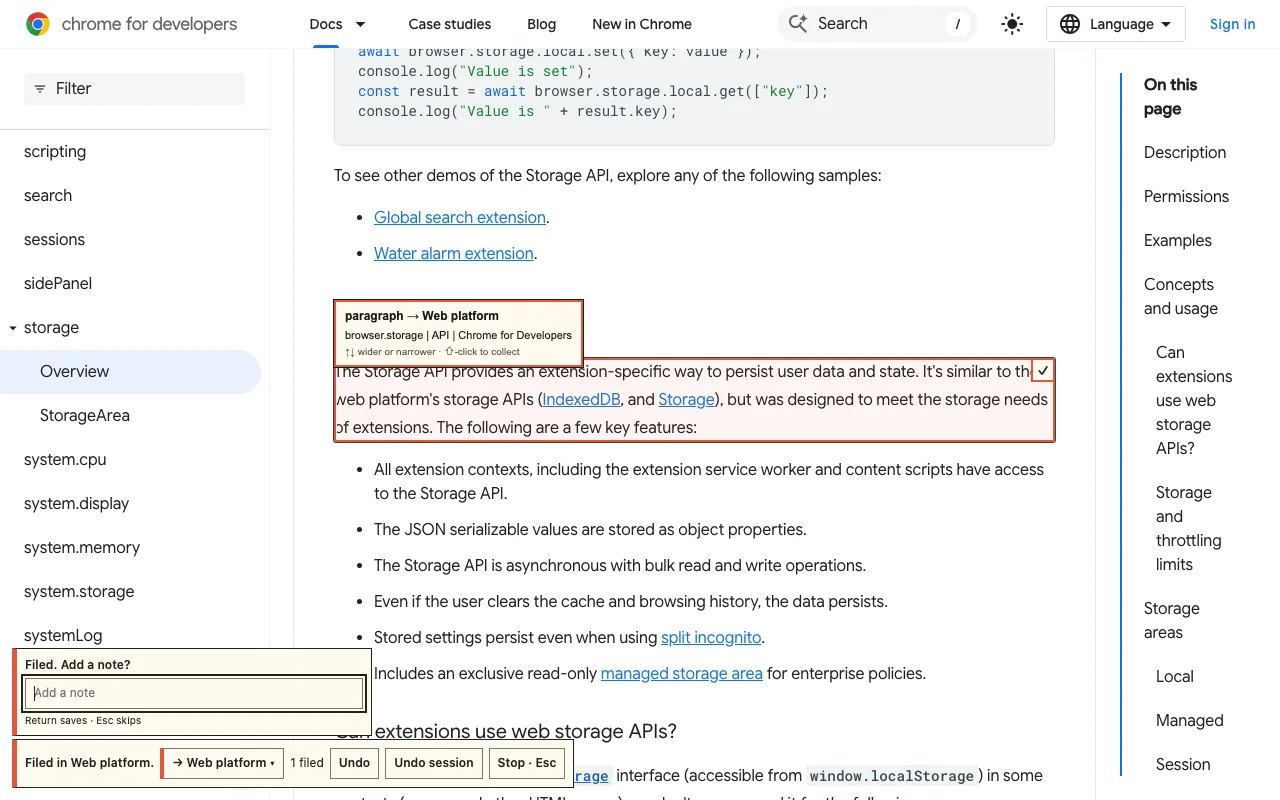Click the Undo session button
1280x800 pixels.
434,763
